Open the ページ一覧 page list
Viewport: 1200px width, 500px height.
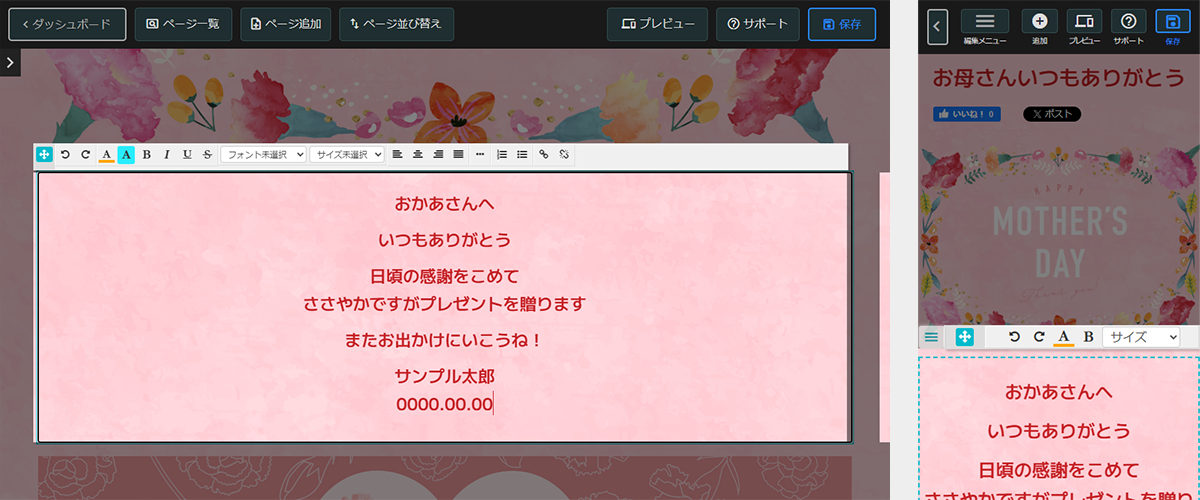(x=184, y=24)
